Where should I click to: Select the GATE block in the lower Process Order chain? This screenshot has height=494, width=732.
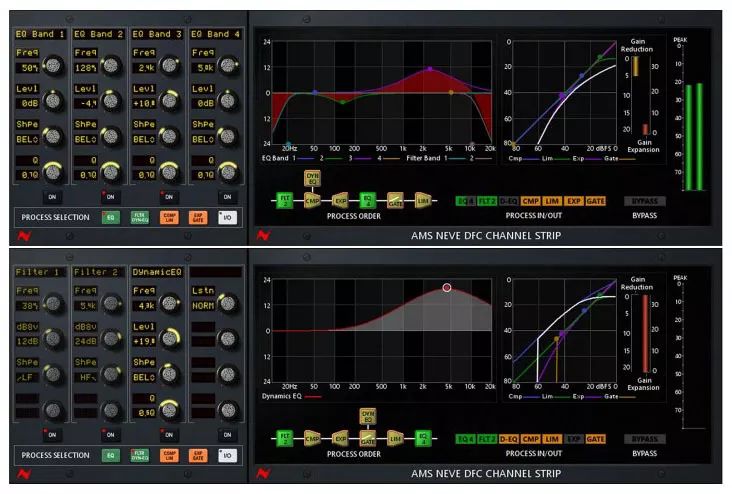(368, 438)
